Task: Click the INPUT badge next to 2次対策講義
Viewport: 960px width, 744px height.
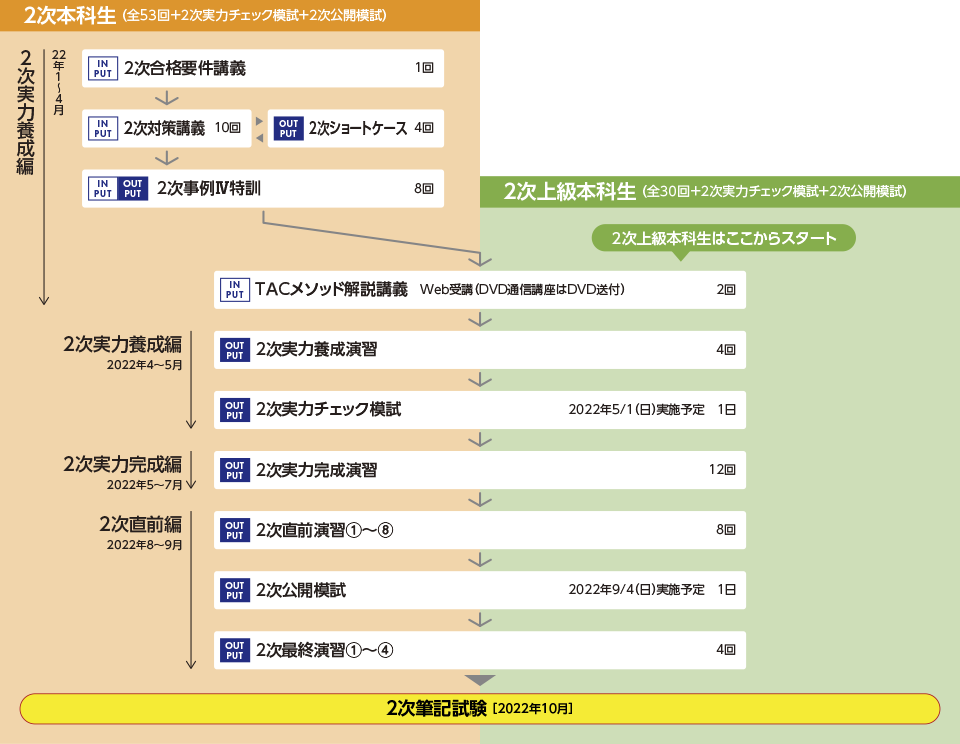Action: [x=103, y=128]
